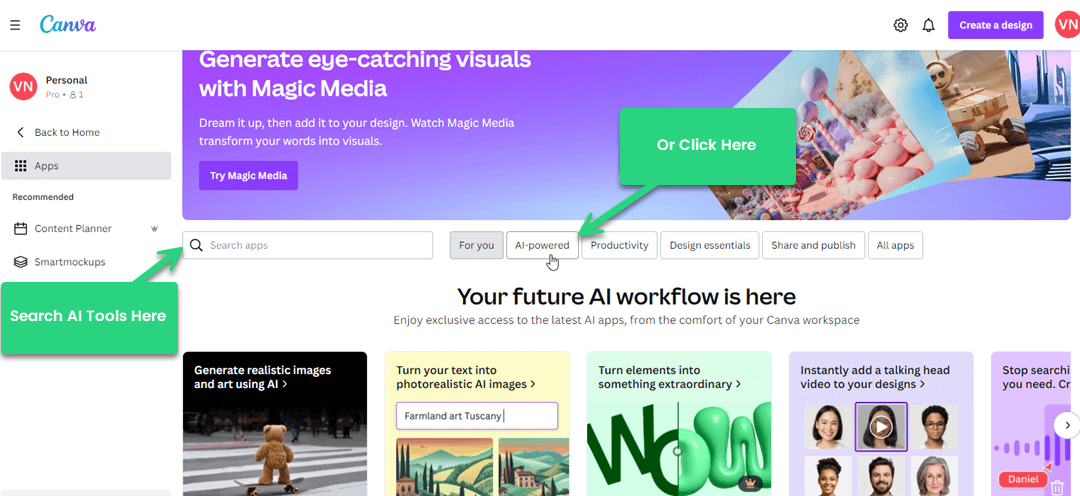Select Apps in the sidebar
Screen dimensions: 1080x496
tap(86, 166)
